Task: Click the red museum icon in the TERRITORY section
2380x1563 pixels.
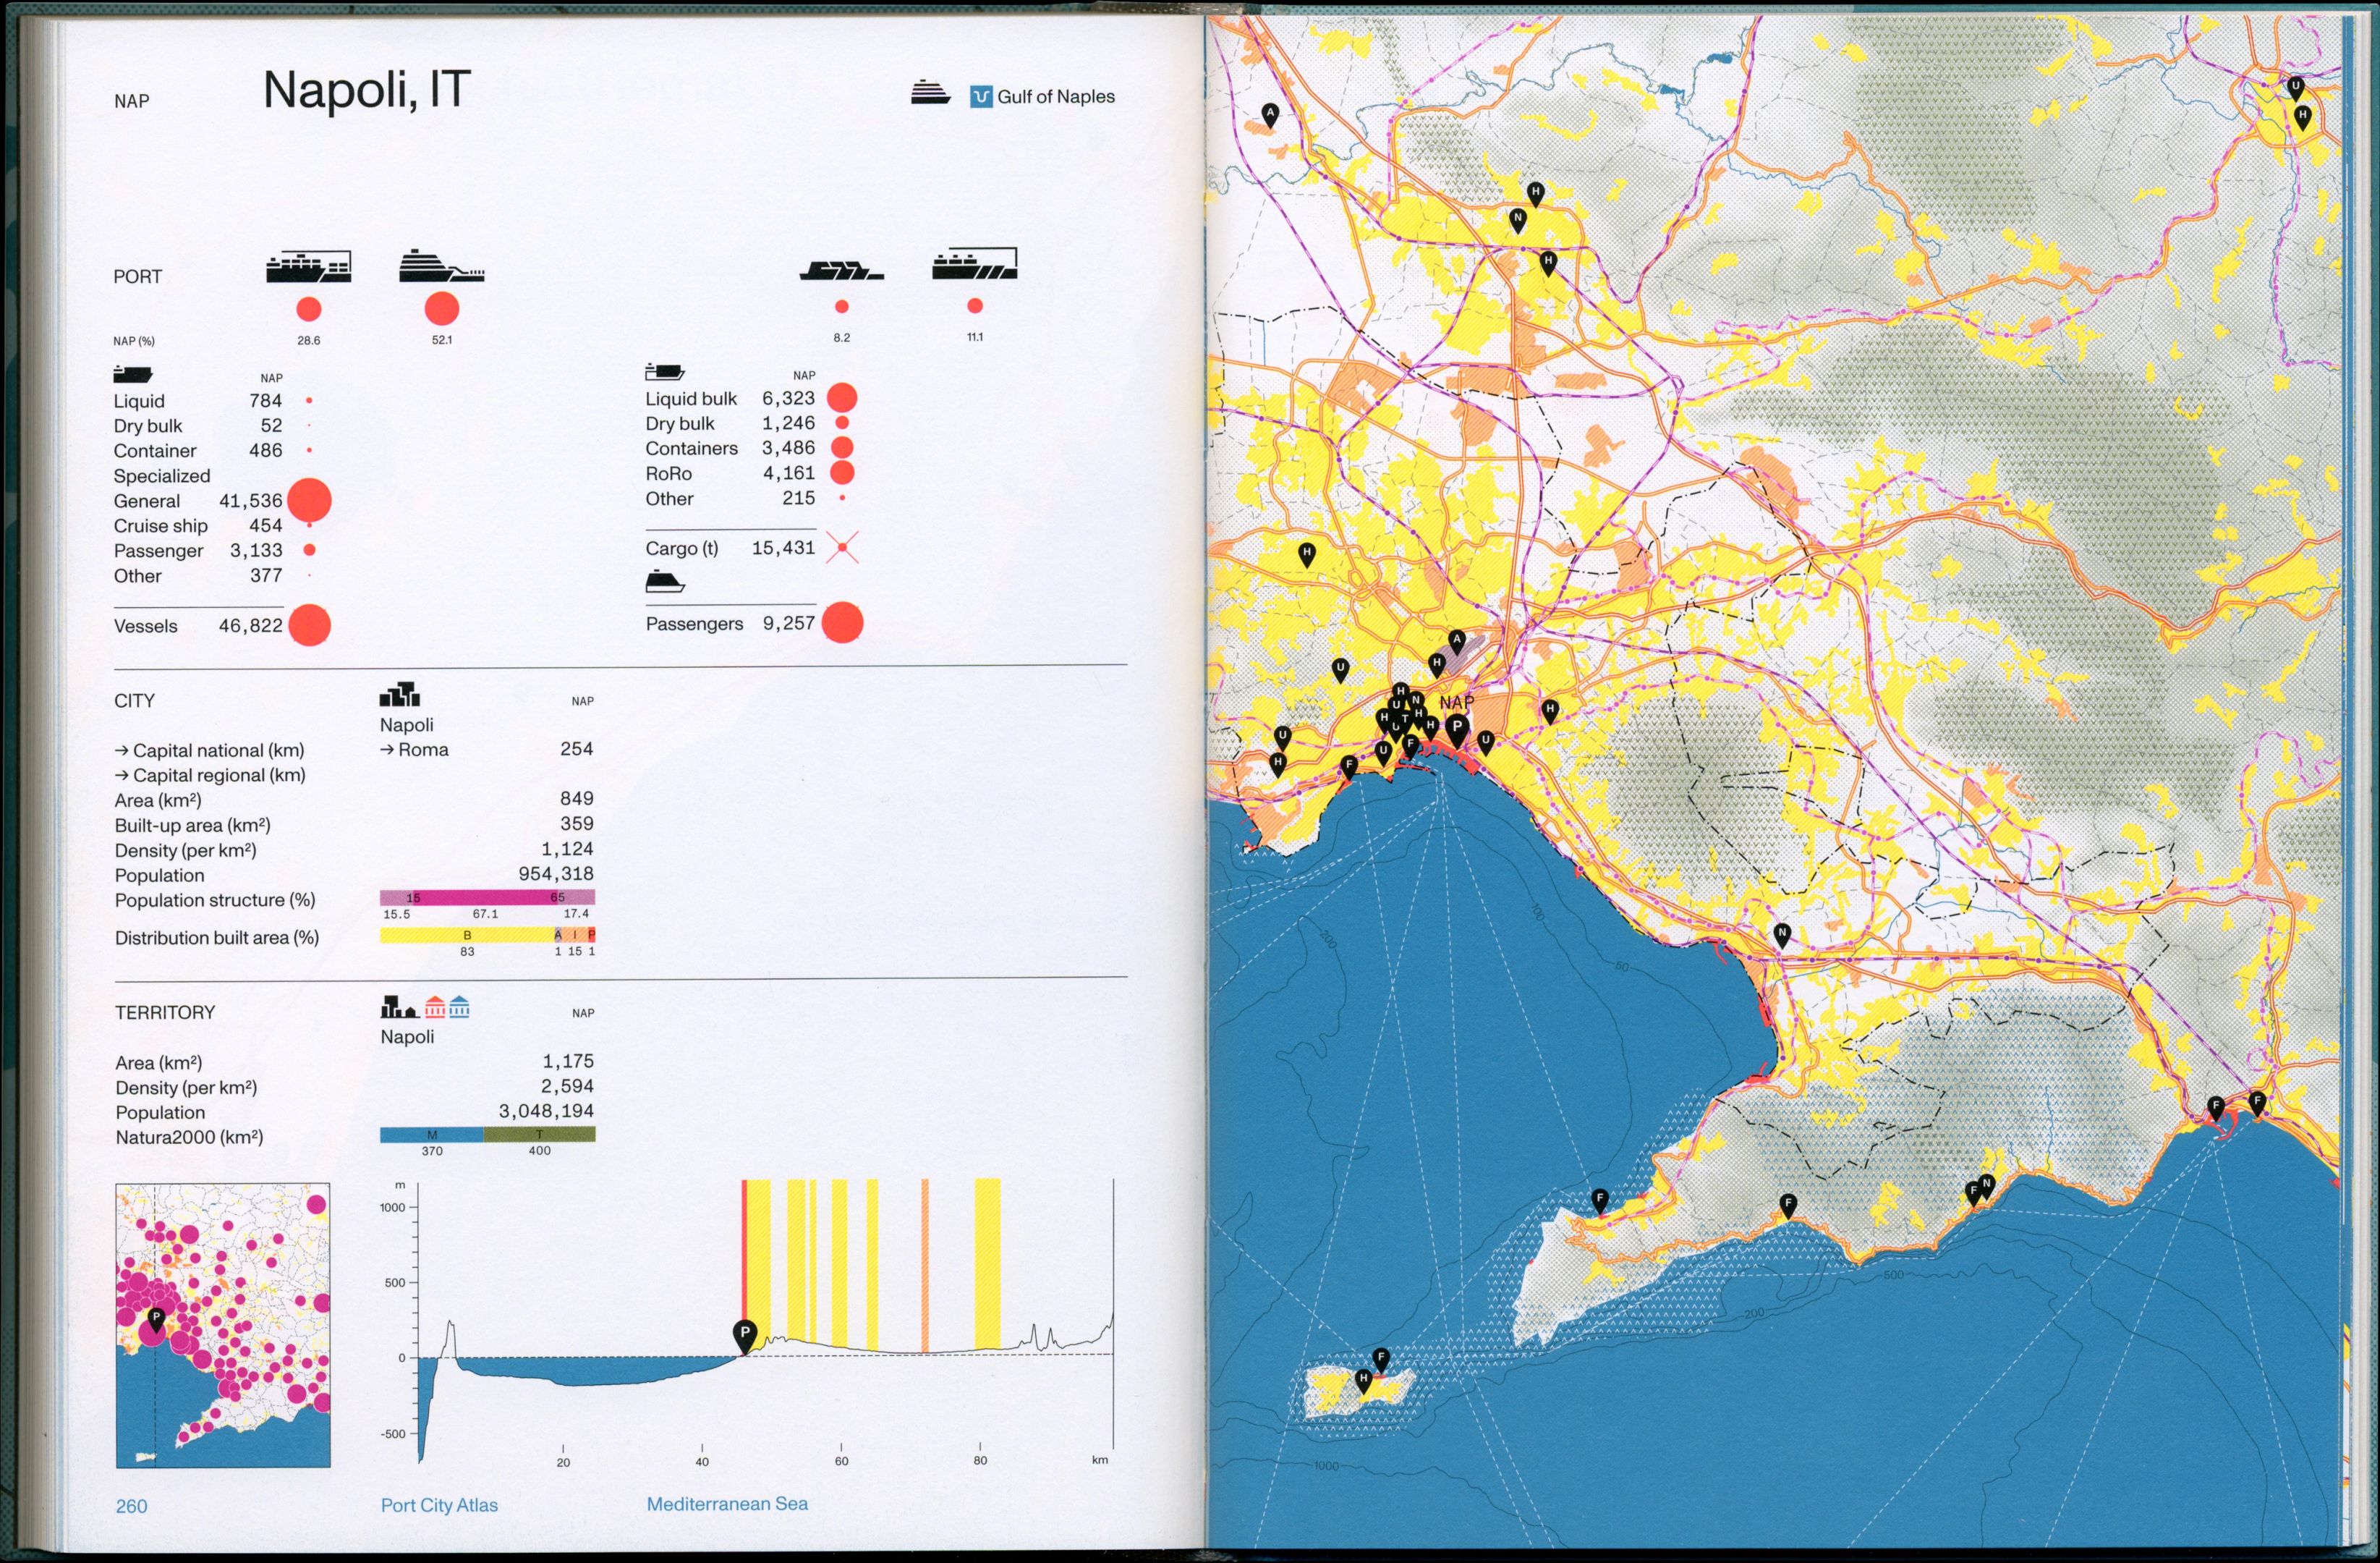Action: pos(435,1006)
